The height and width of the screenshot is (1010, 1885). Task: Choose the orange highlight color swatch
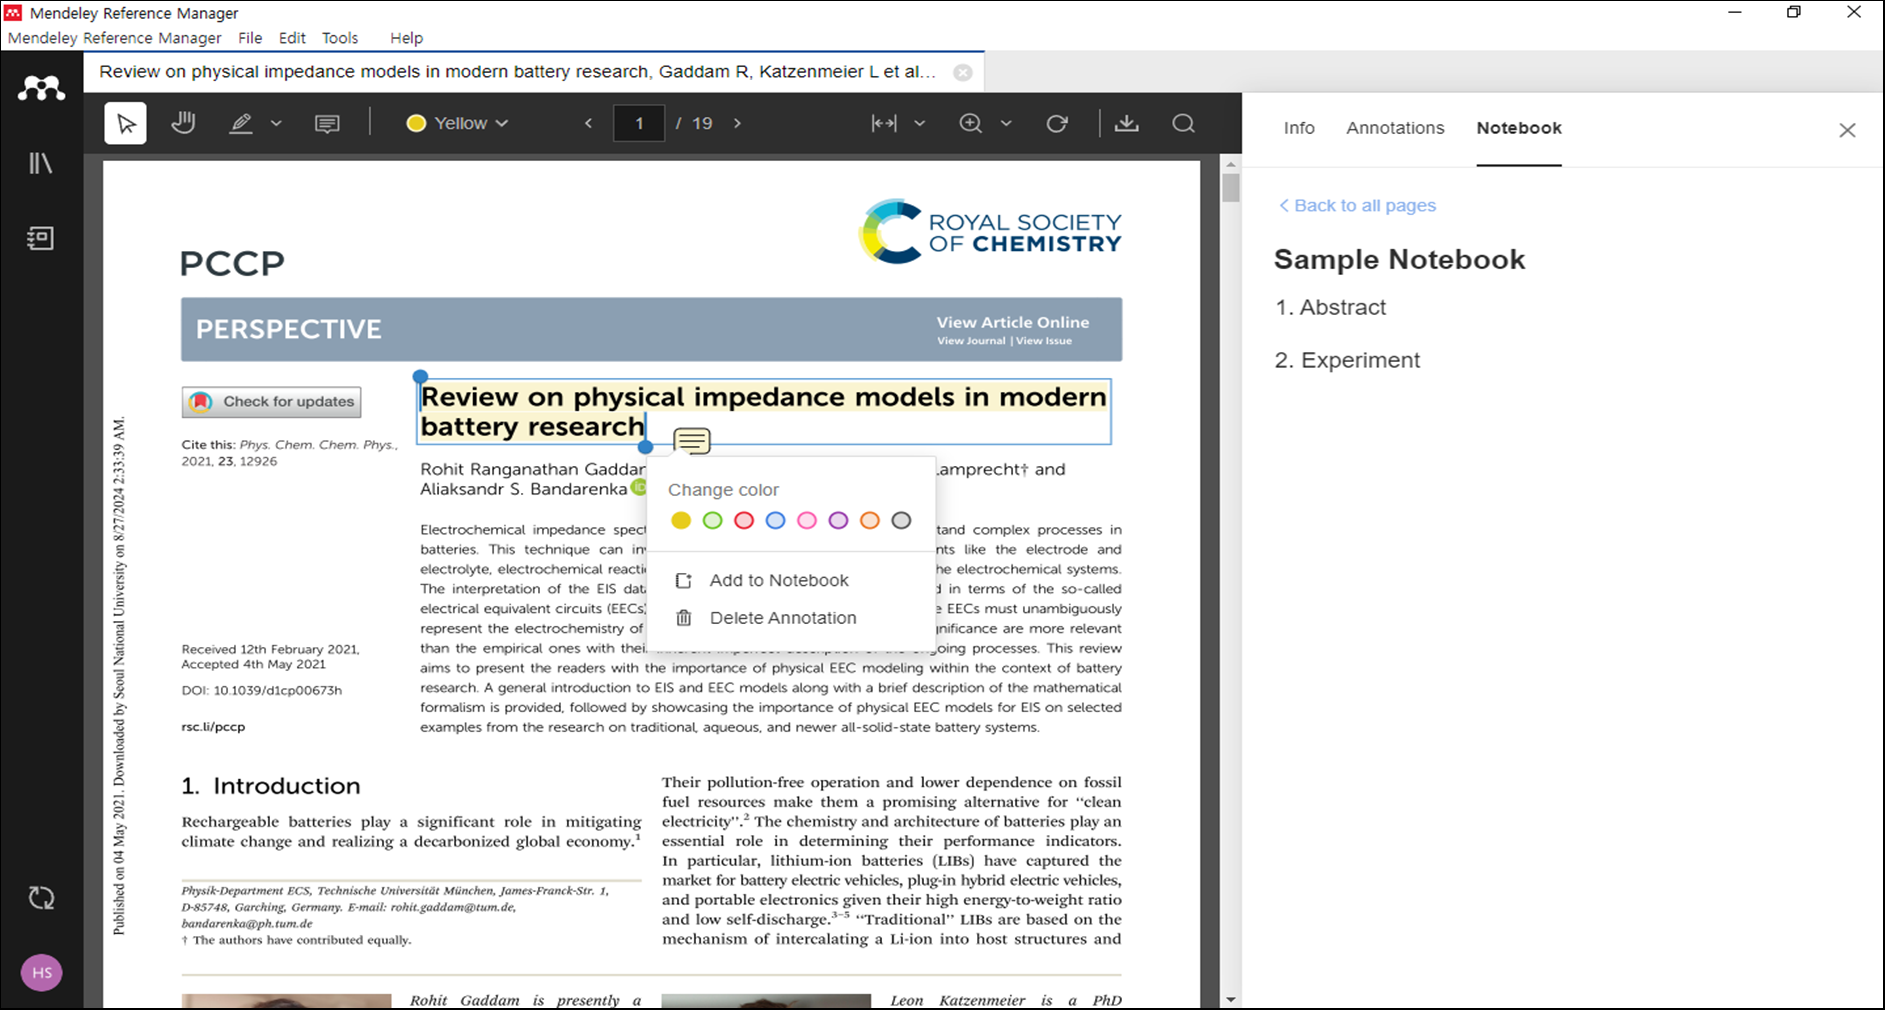(870, 520)
